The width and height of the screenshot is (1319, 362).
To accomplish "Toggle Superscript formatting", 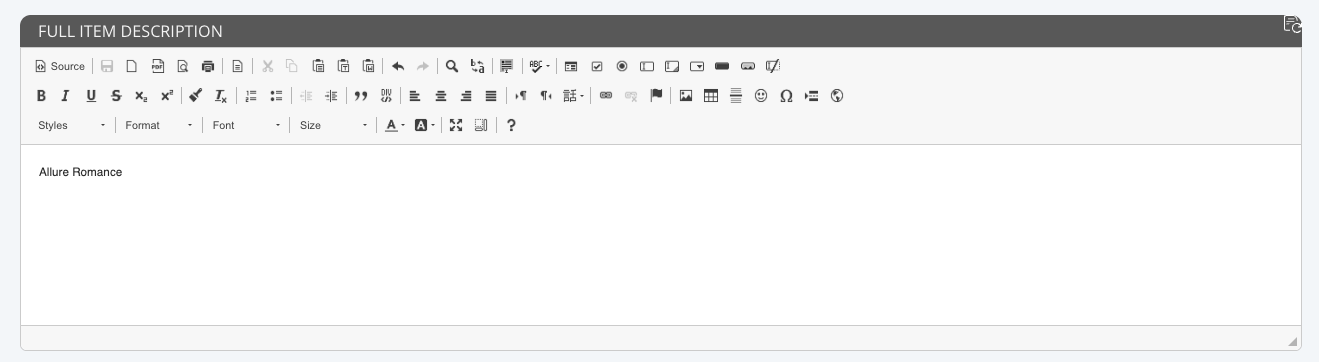I will click(167, 96).
